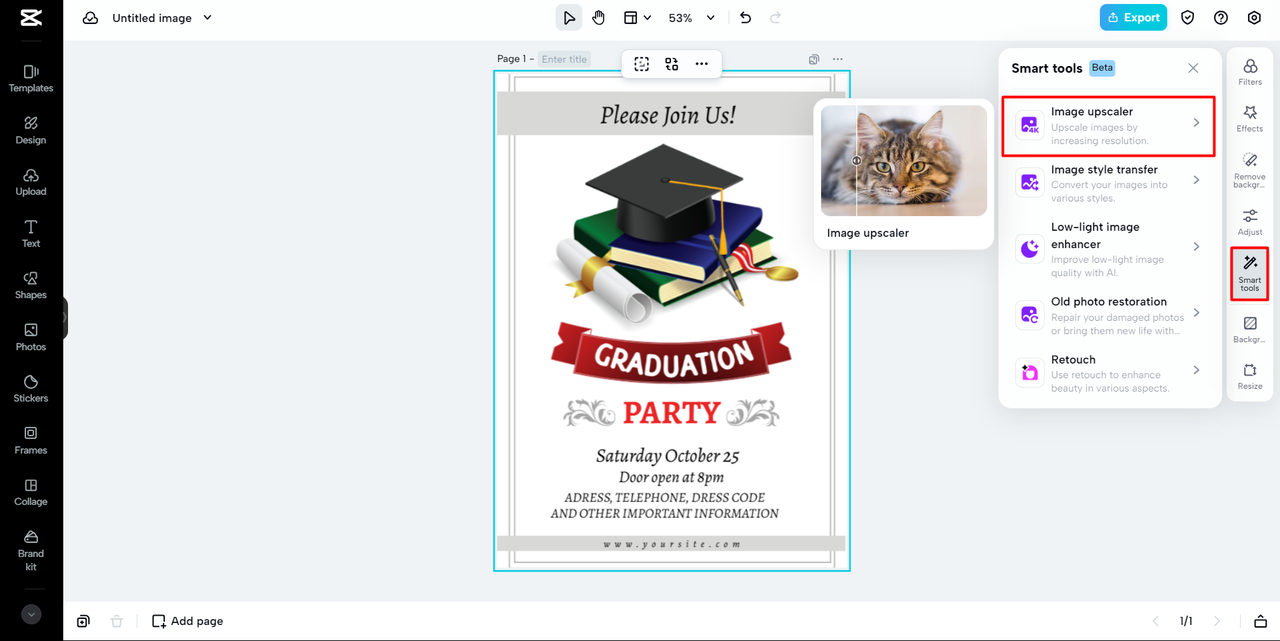Expand more sidebar items chevron
Image resolution: width=1280 pixels, height=641 pixels.
click(x=31, y=614)
